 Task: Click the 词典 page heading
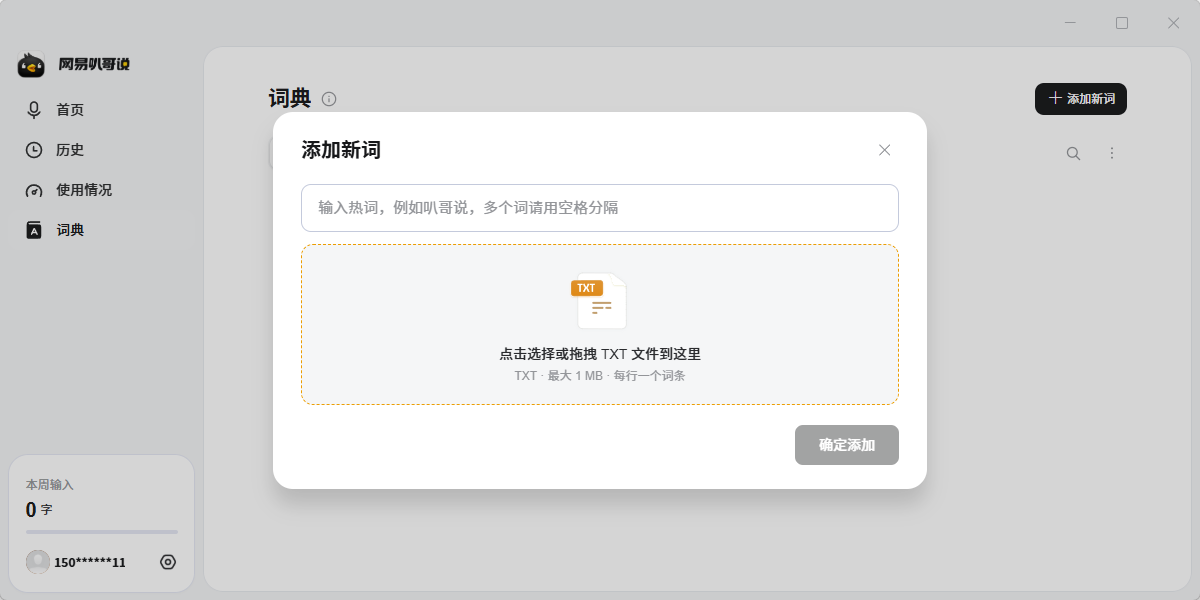290,98
